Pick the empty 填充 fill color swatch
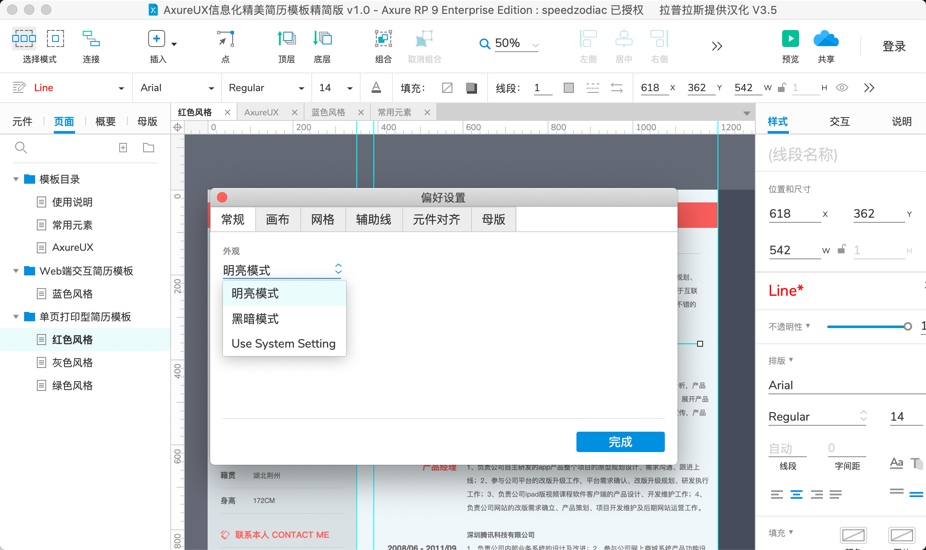926x550 pixels. coord(447,88)
